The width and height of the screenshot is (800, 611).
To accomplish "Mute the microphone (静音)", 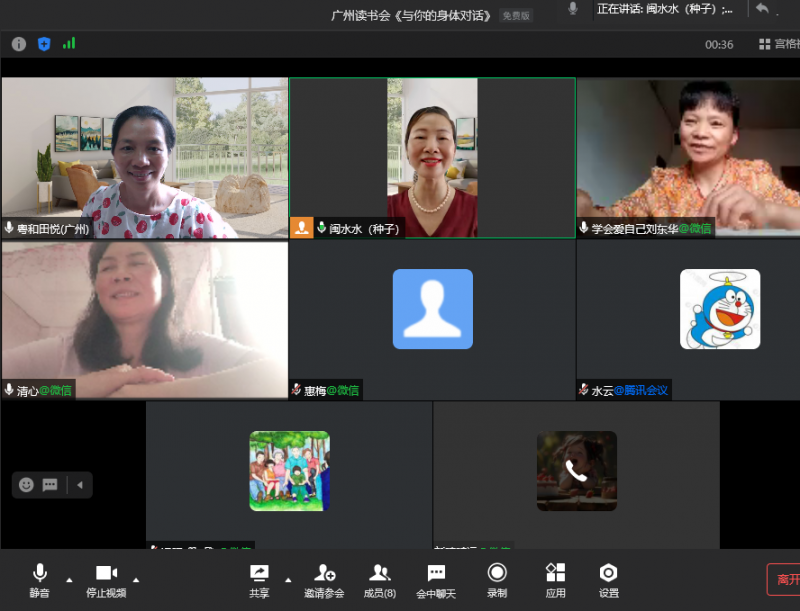I will [x=39, y=579].
